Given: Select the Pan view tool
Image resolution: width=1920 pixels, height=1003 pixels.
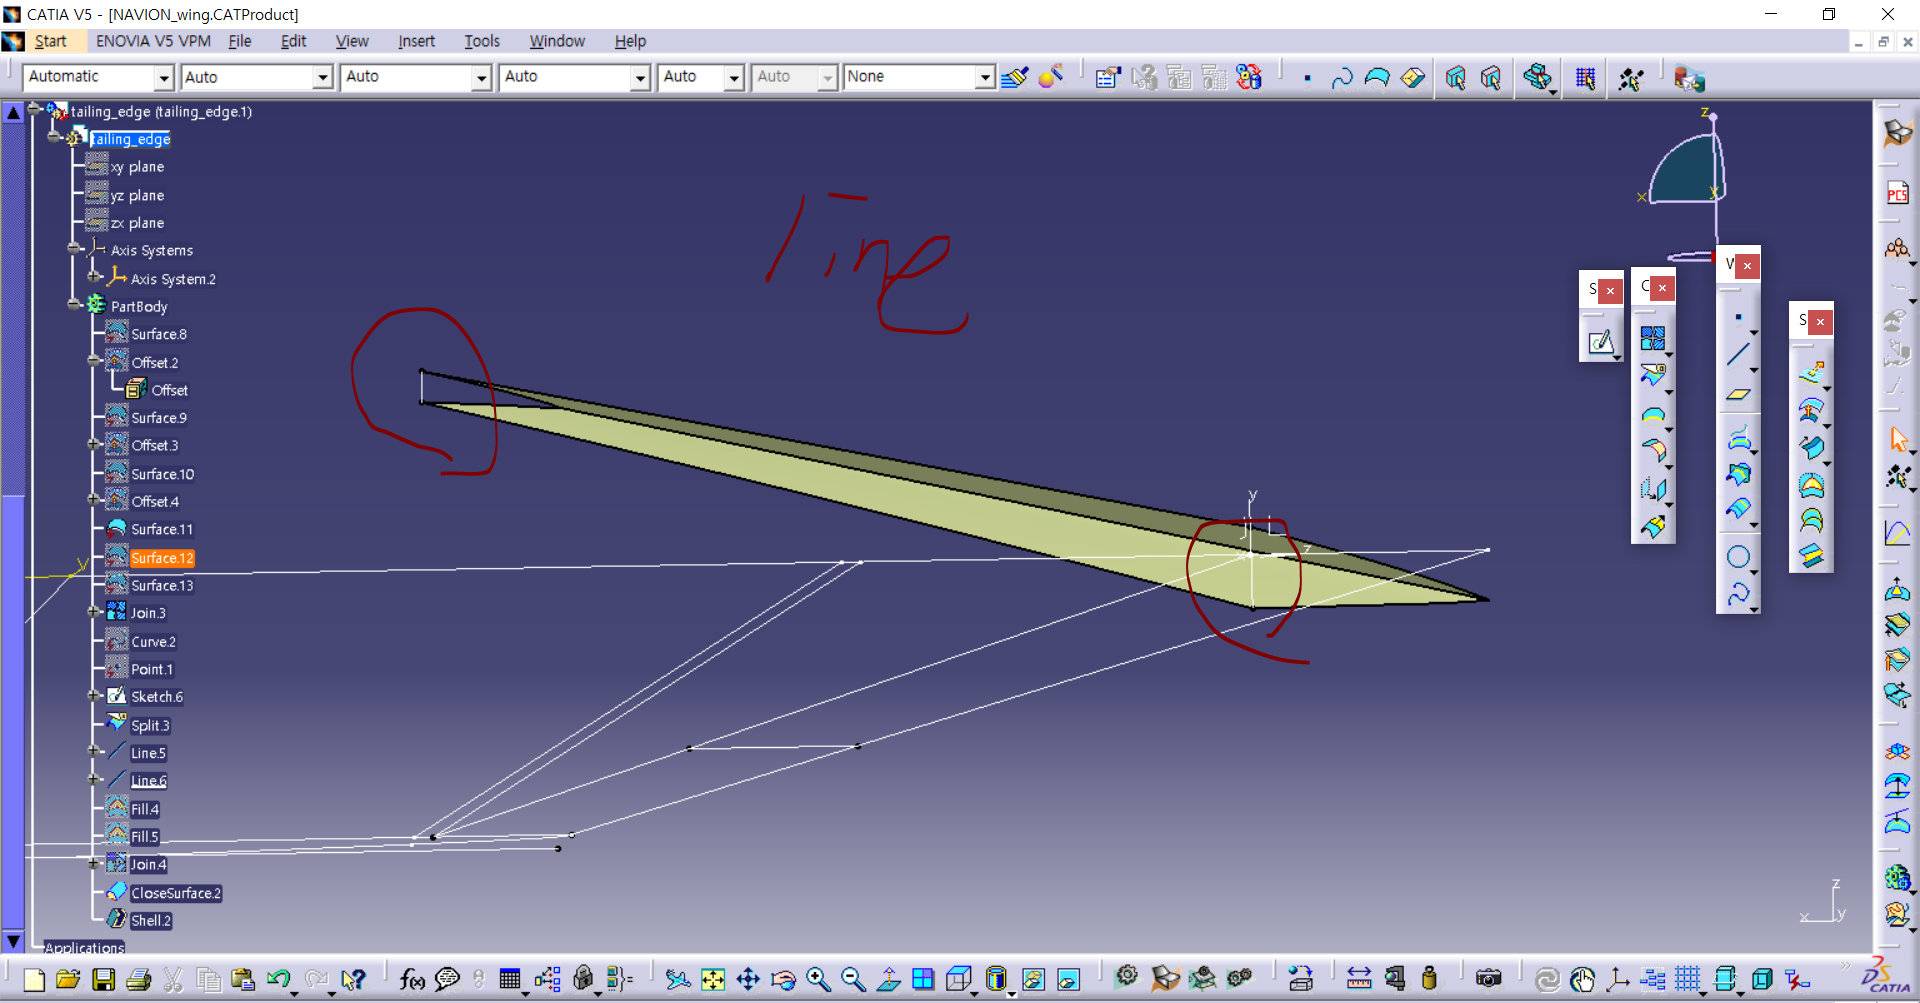Looking at the screenshot, I should click(748, 979).
